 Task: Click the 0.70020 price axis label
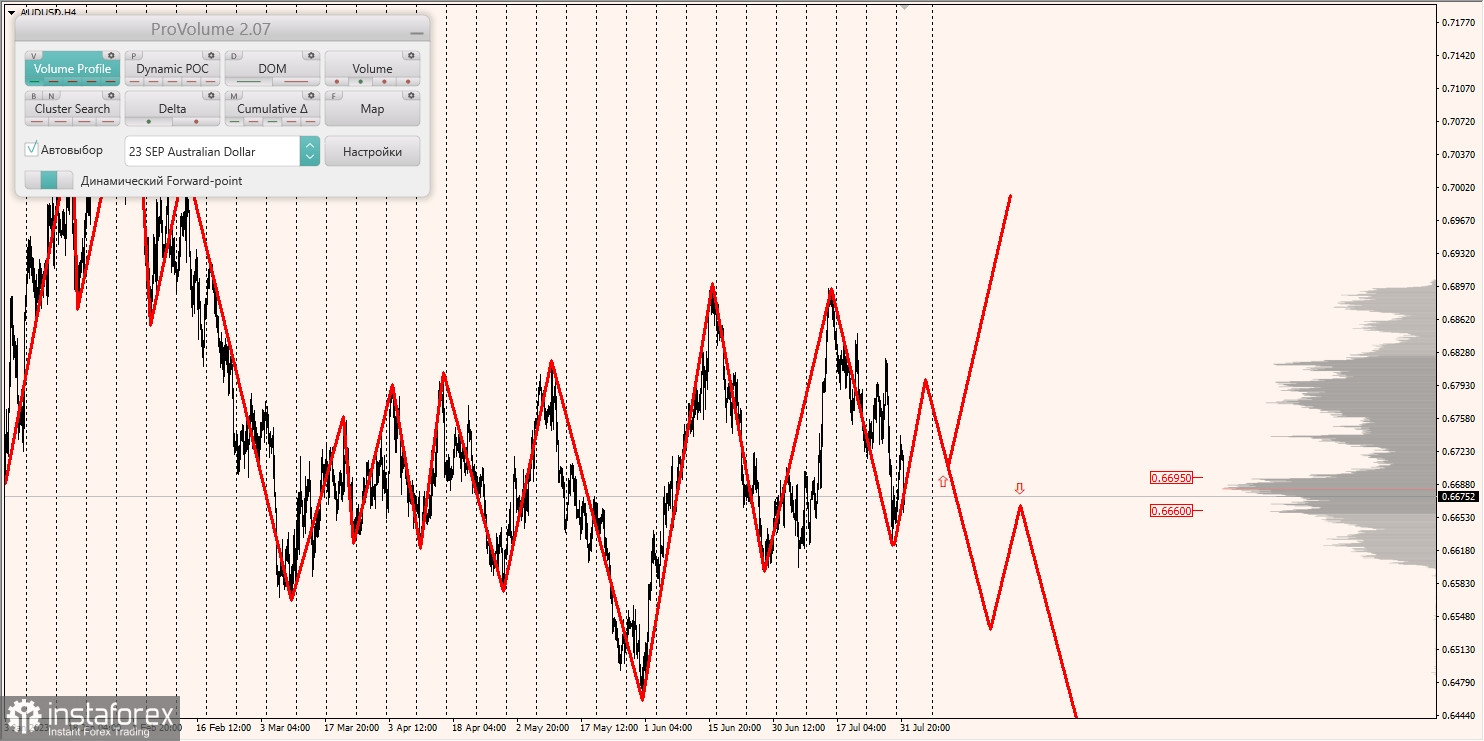coord(1460,187)
